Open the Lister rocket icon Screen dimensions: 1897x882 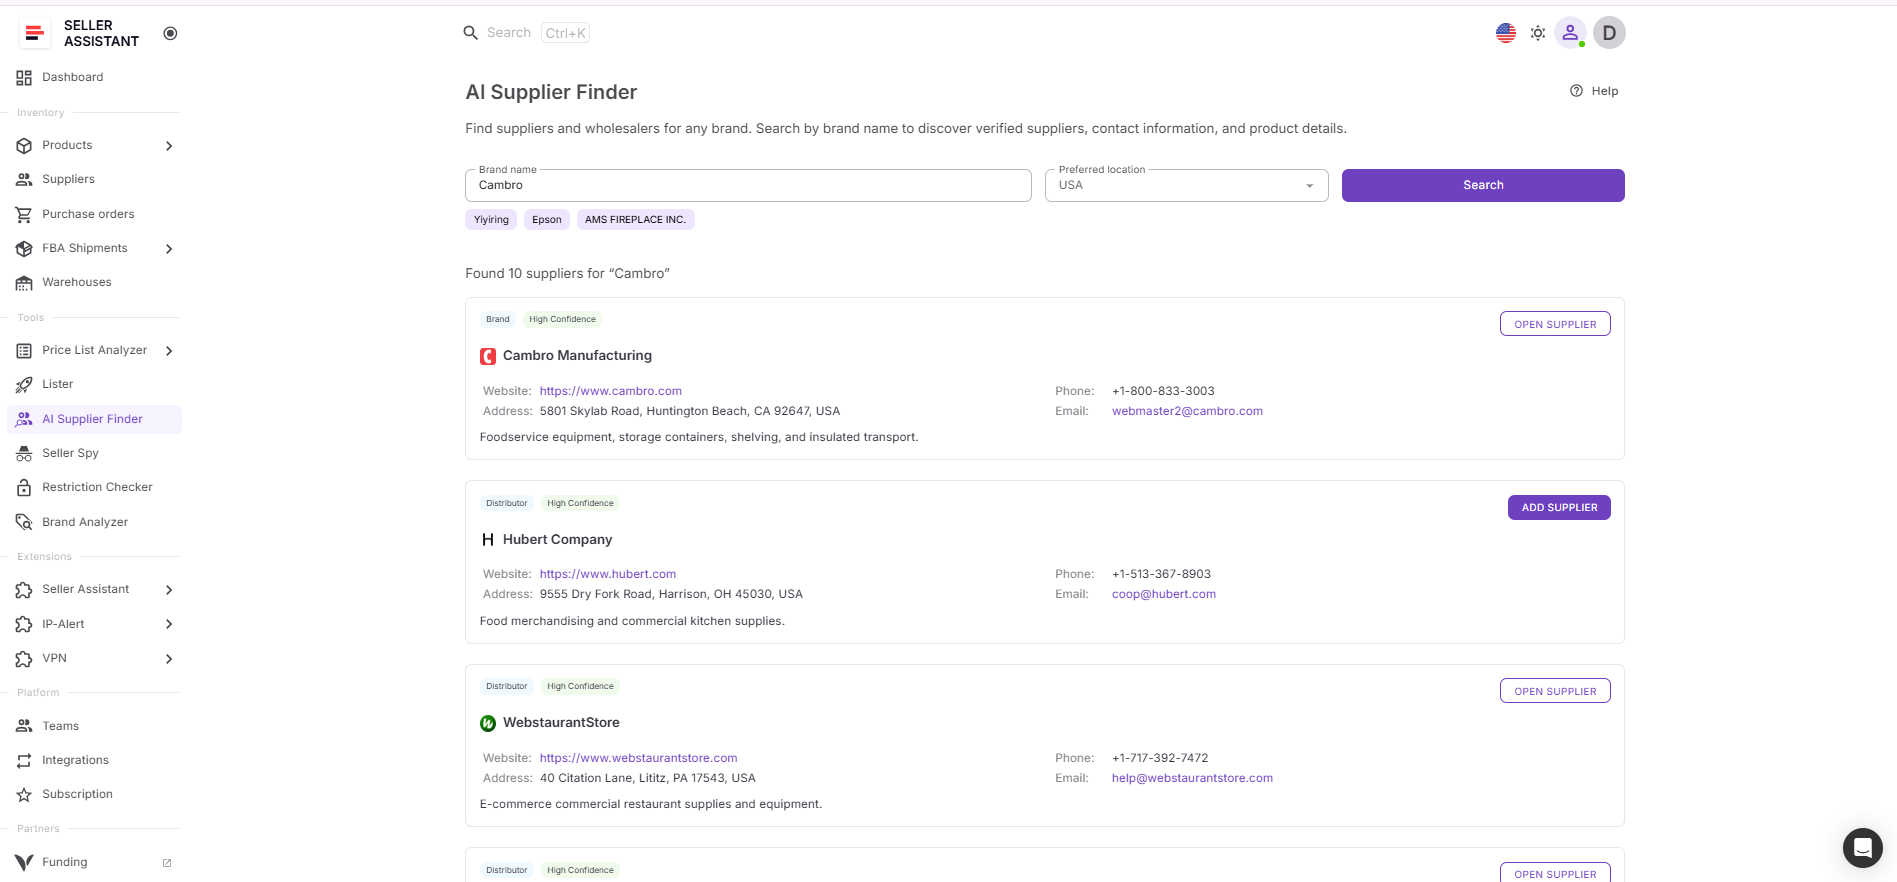pyautogui.click(x=24, y=385)
